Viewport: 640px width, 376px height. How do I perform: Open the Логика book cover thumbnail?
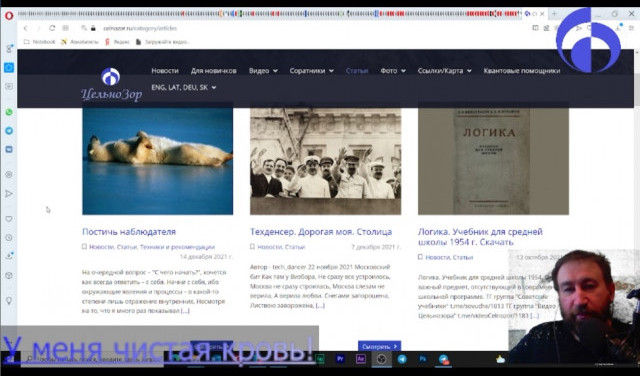click(493, 161)
